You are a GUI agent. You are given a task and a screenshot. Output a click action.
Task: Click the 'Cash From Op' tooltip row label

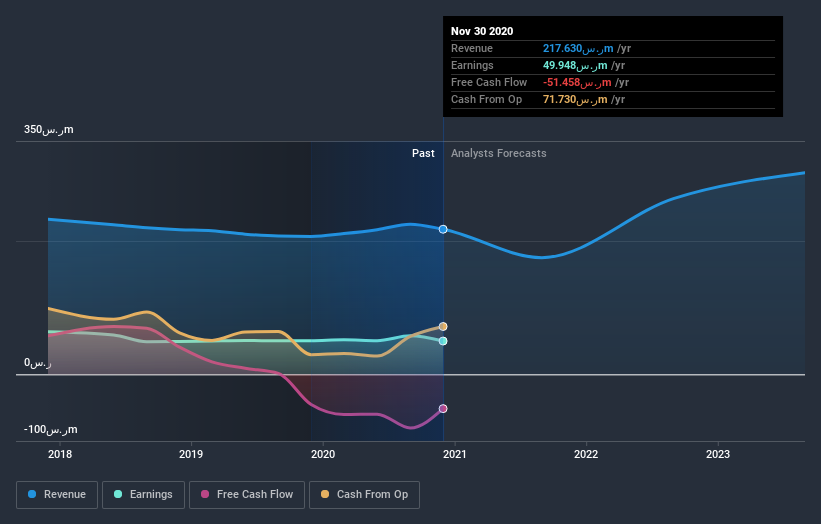point(486,99)
